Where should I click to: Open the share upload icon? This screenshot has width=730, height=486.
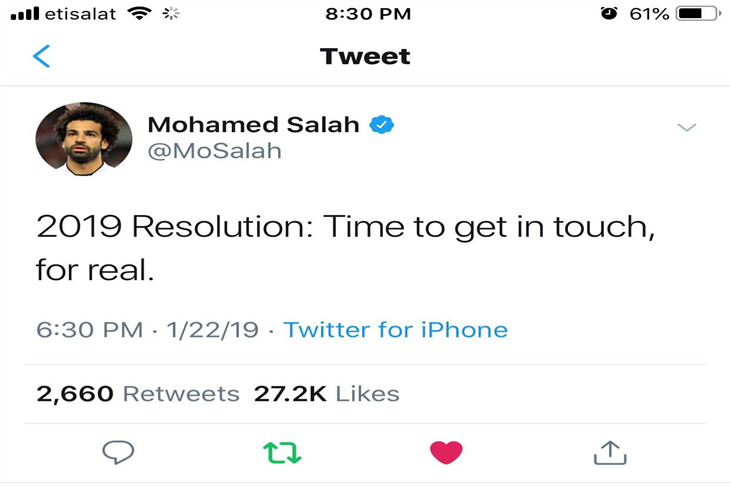[610, 452]
